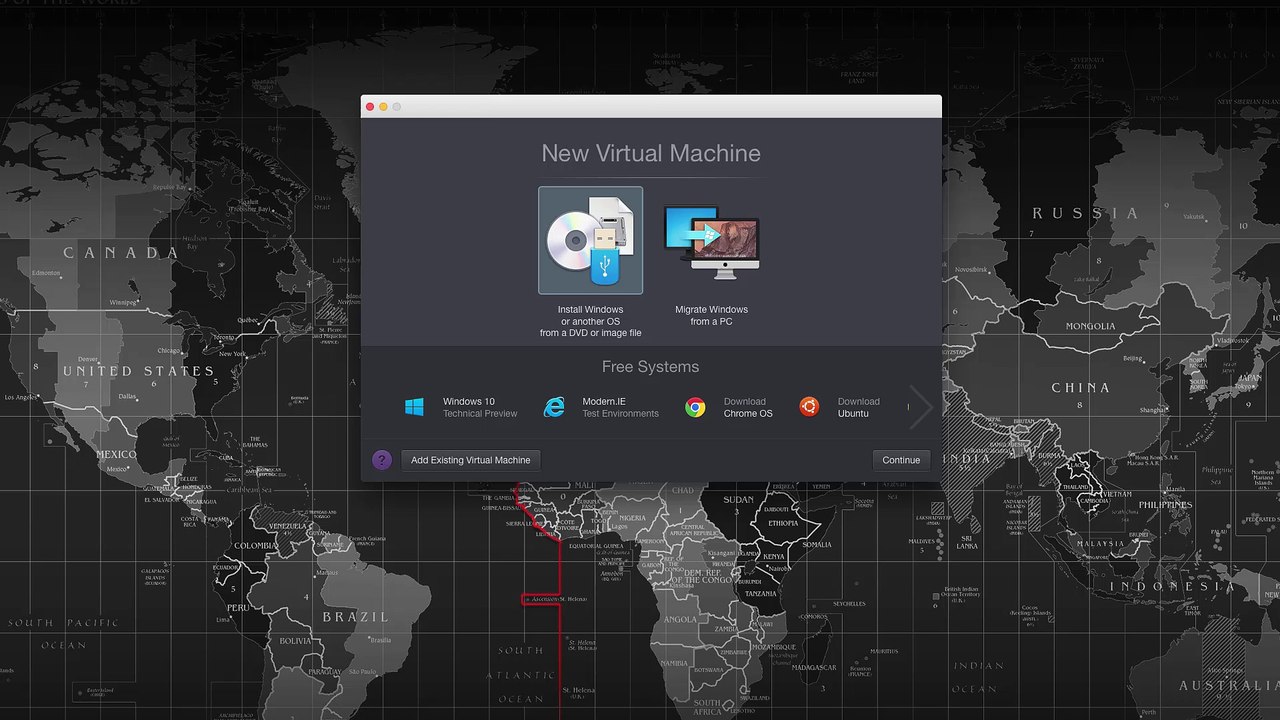Click the "Install Windows or another OS" caption
The height and width of the screenshot is (720, 1280).
[x=591, y=321]
